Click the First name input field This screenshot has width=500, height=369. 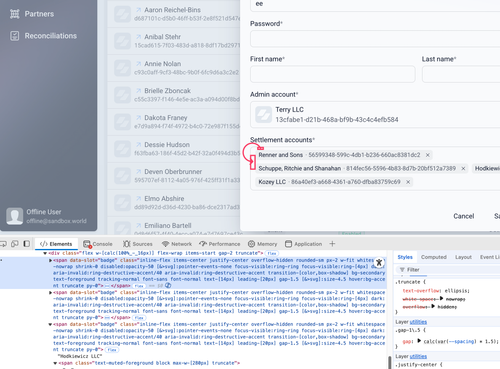coord(333,74)
